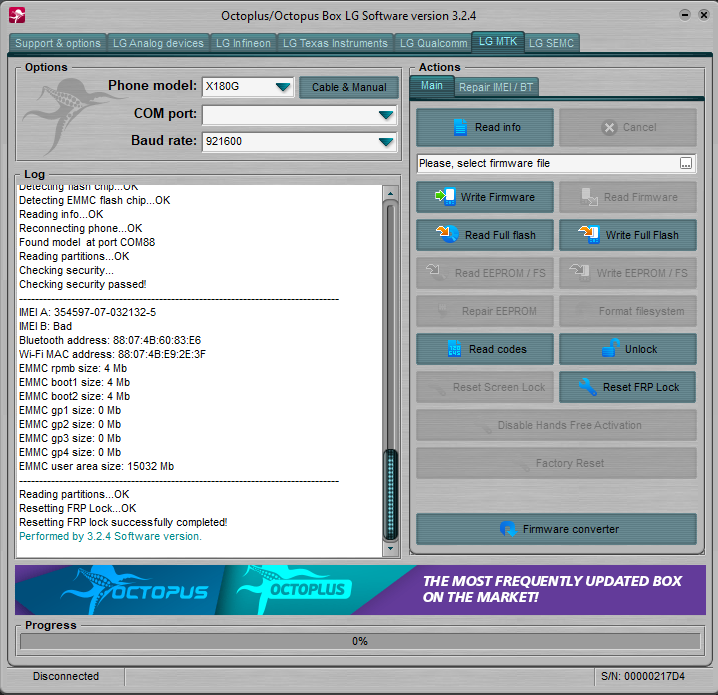Click the Firmware converter icon
The height and width of the screenshot is (695, 718).
[508, 529]
